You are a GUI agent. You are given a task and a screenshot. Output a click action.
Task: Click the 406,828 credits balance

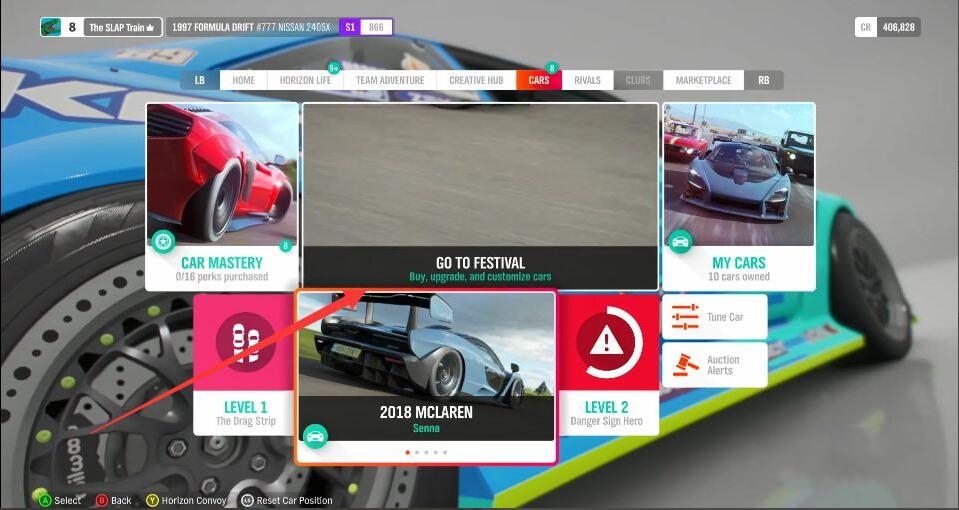[x=898, y=27]
